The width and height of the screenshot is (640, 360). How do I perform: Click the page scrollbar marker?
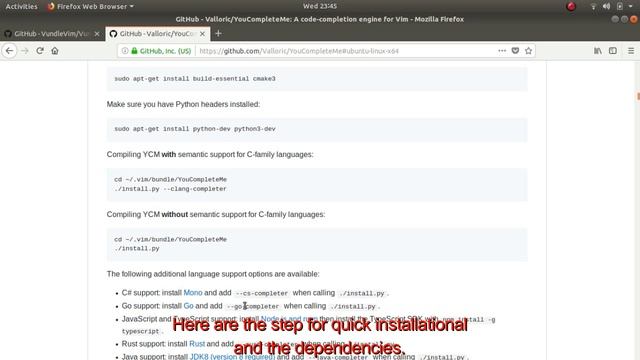(x=638, y=96)
